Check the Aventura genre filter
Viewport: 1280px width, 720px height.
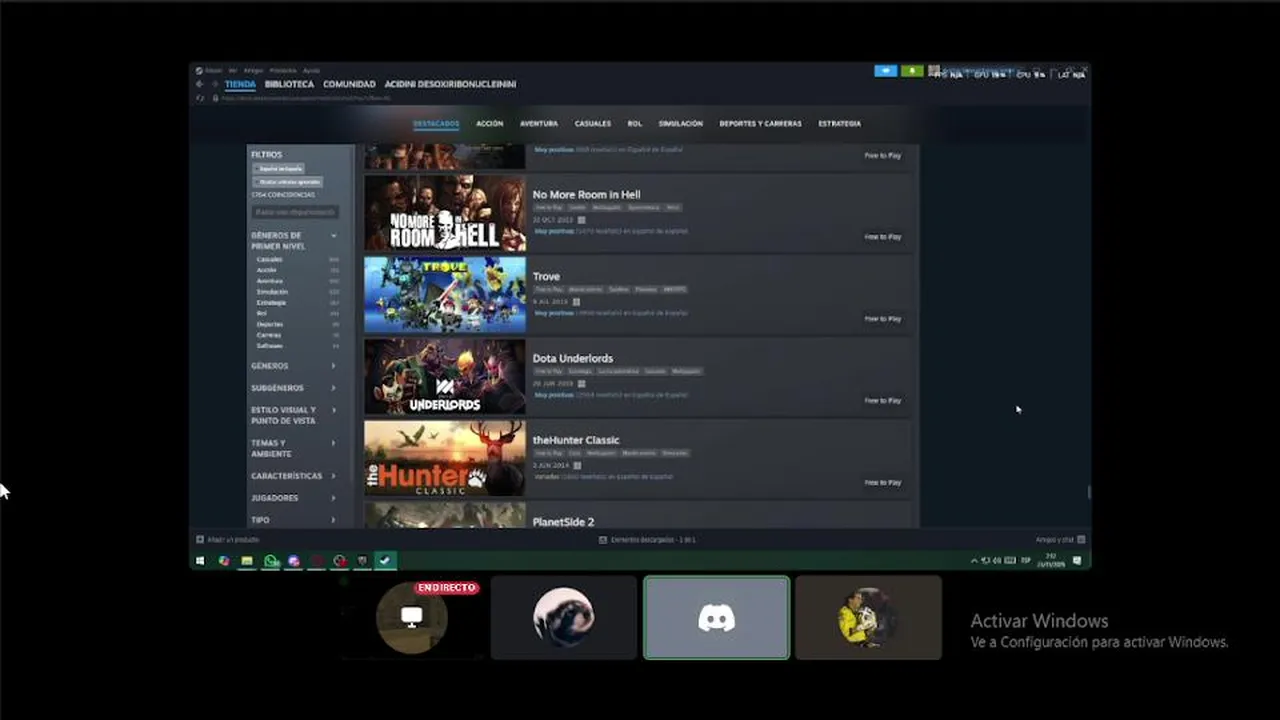270,281
